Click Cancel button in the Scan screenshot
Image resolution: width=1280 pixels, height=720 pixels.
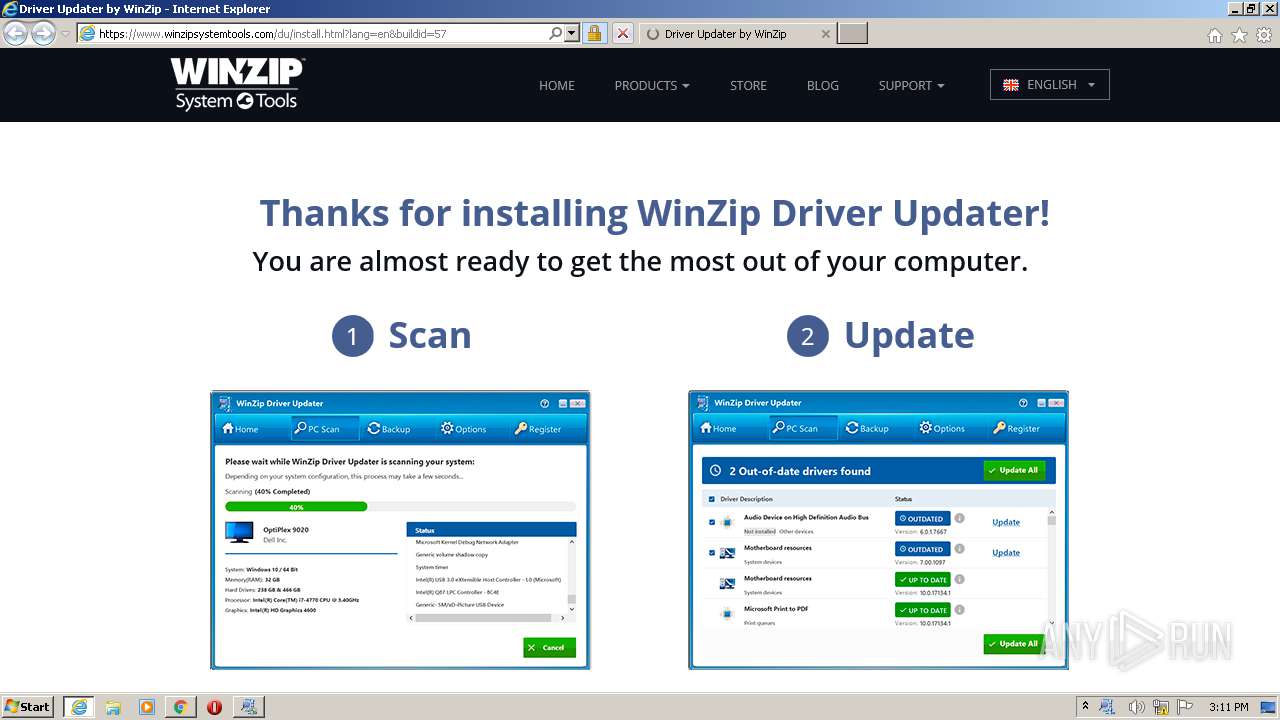click(549, 647)
